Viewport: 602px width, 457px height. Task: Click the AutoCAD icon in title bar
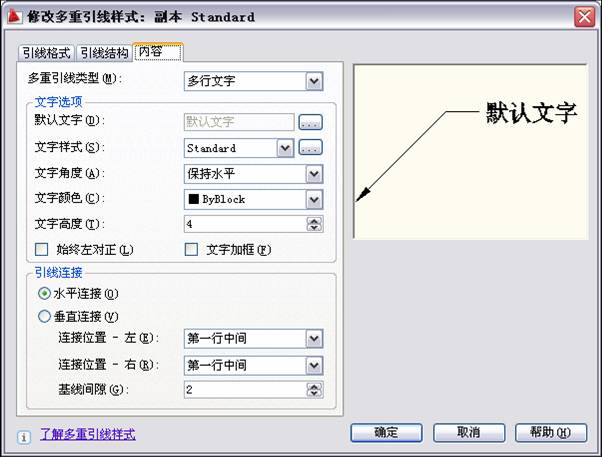click(14, 17)
